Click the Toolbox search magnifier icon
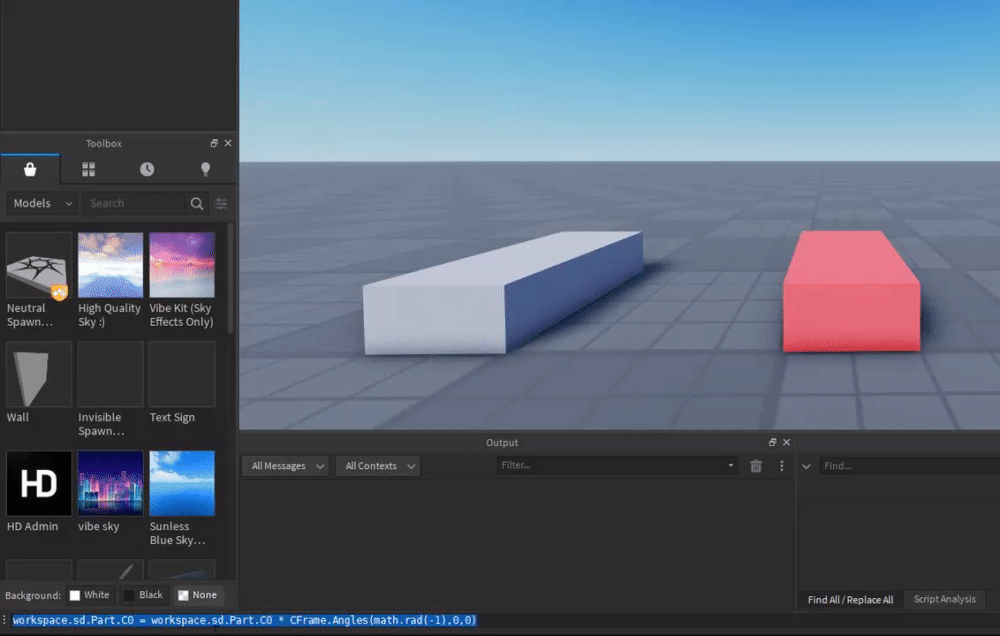 (197, 203)
